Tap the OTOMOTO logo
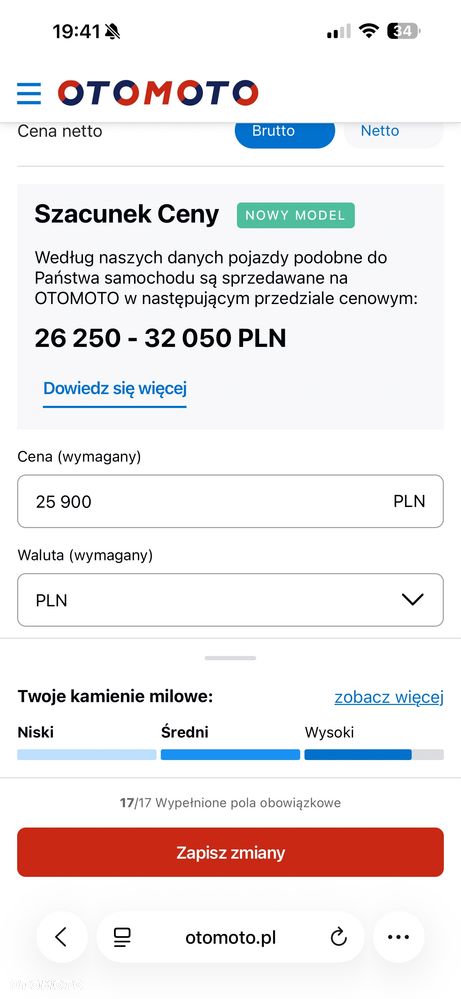This screenshot has height=999, width=461. coord(158,93)
